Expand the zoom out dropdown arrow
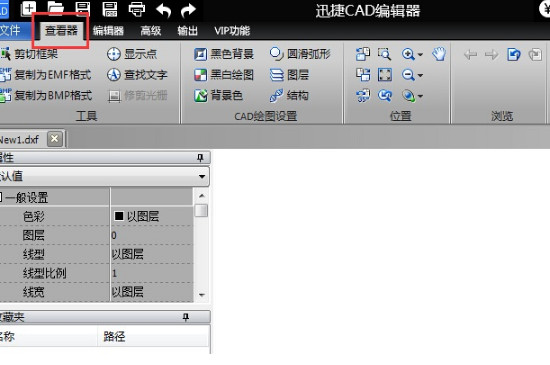The width and height of the screenshot is (550, 365). pyautogui.click(x=420, y=75)
